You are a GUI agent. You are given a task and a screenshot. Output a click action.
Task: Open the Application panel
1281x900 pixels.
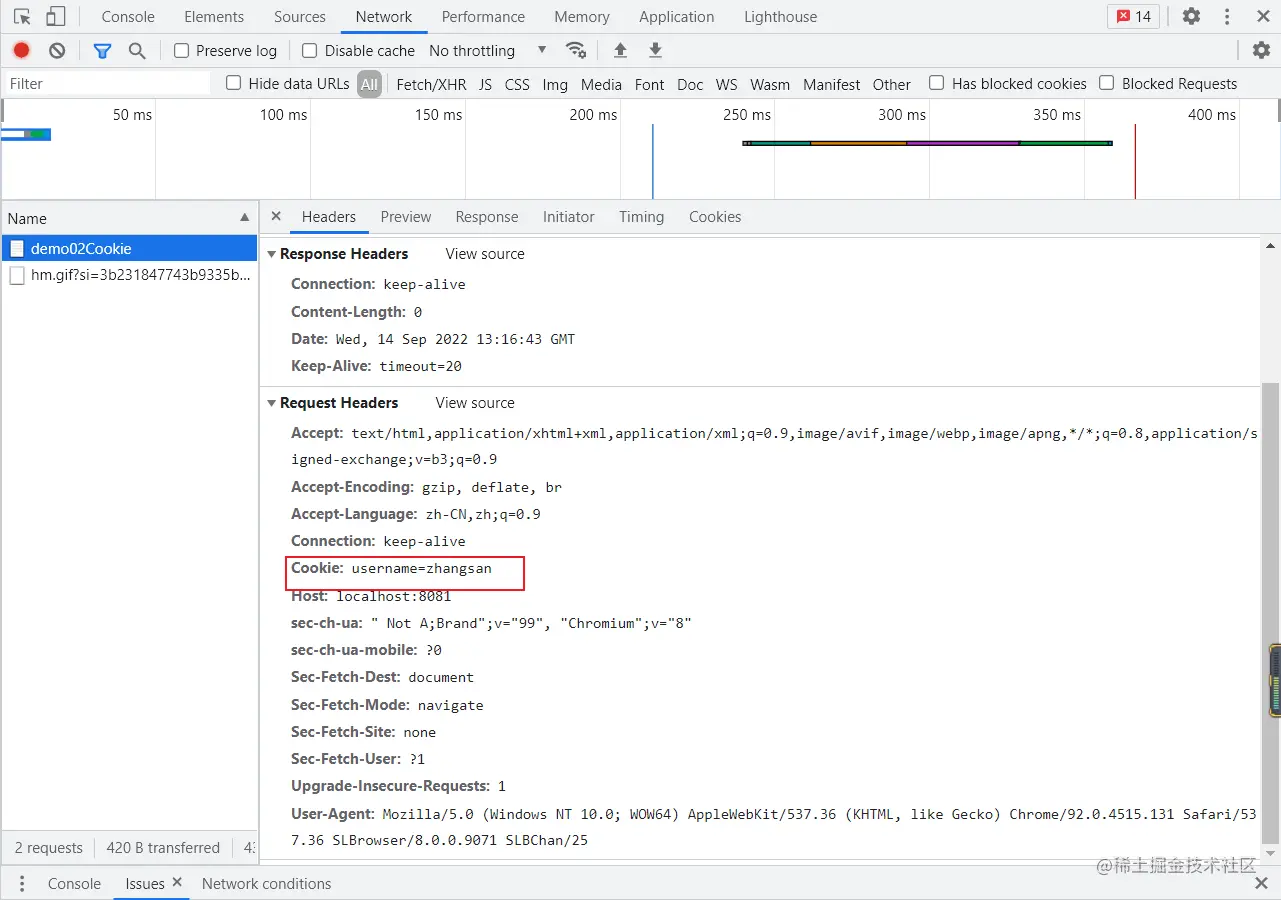(x=677, y=16)
